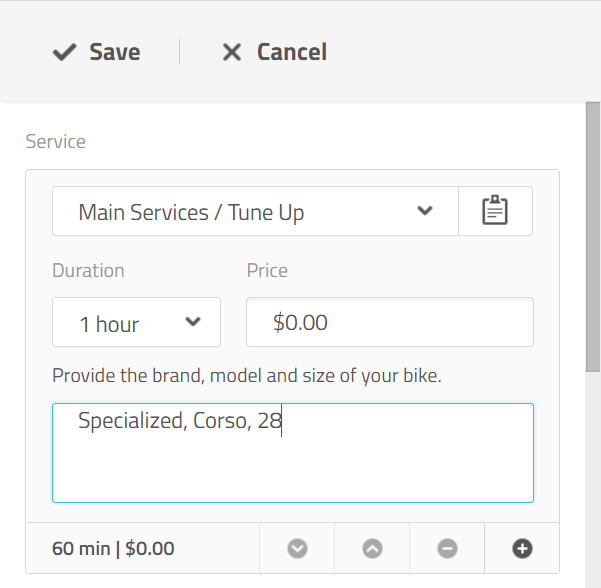Screen dimensions: 601x588
Task: Click into the $0.00 price field
Action: (389, 322)
